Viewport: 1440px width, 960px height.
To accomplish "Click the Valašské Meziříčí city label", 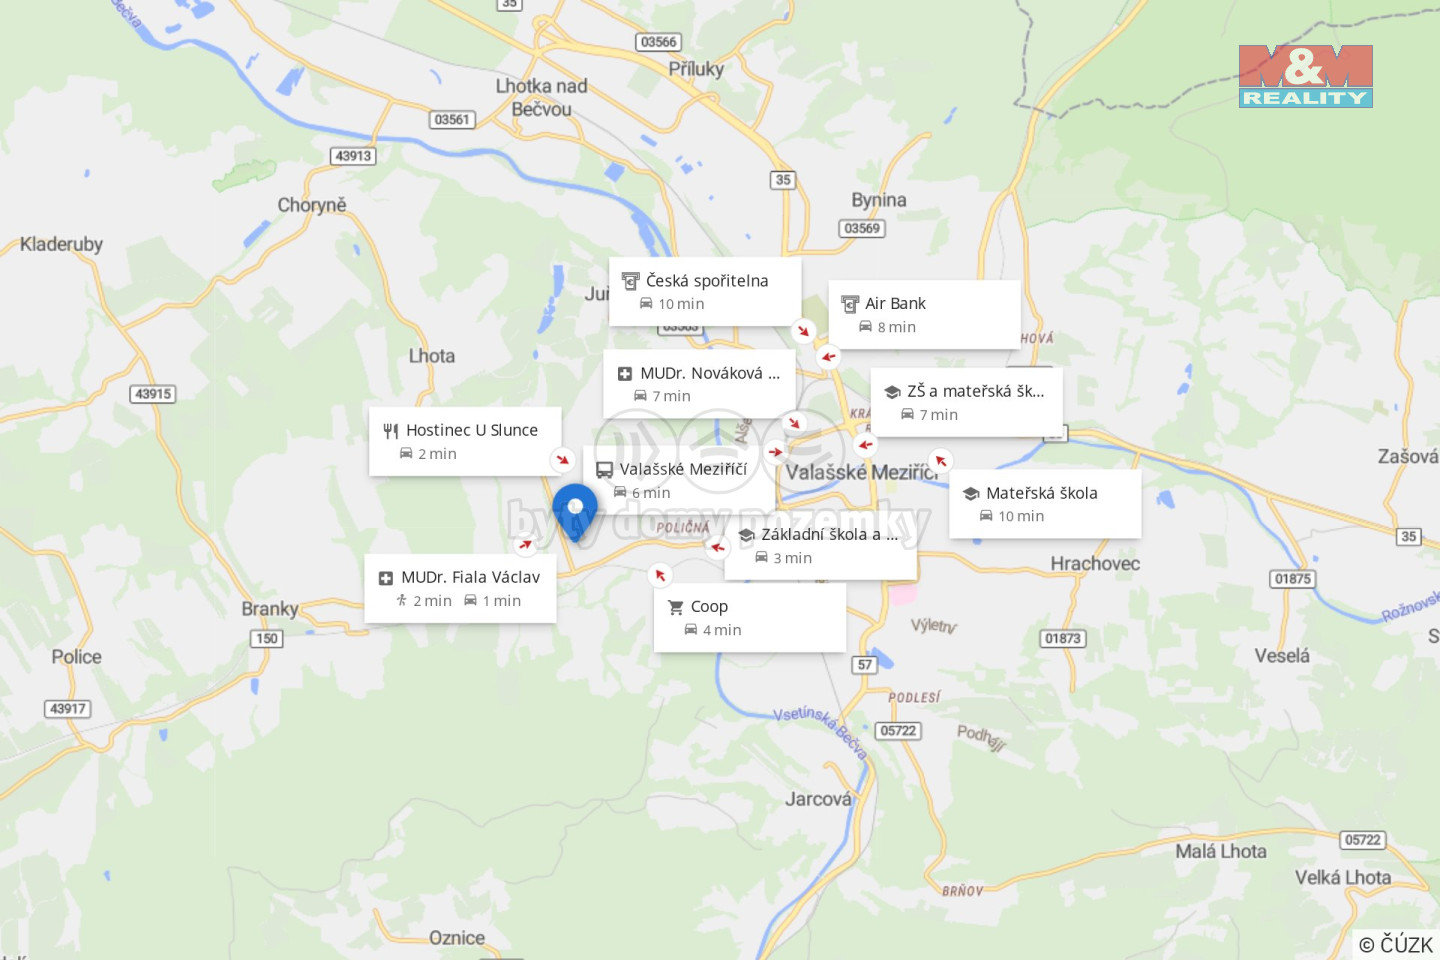I will click(862, 473).
